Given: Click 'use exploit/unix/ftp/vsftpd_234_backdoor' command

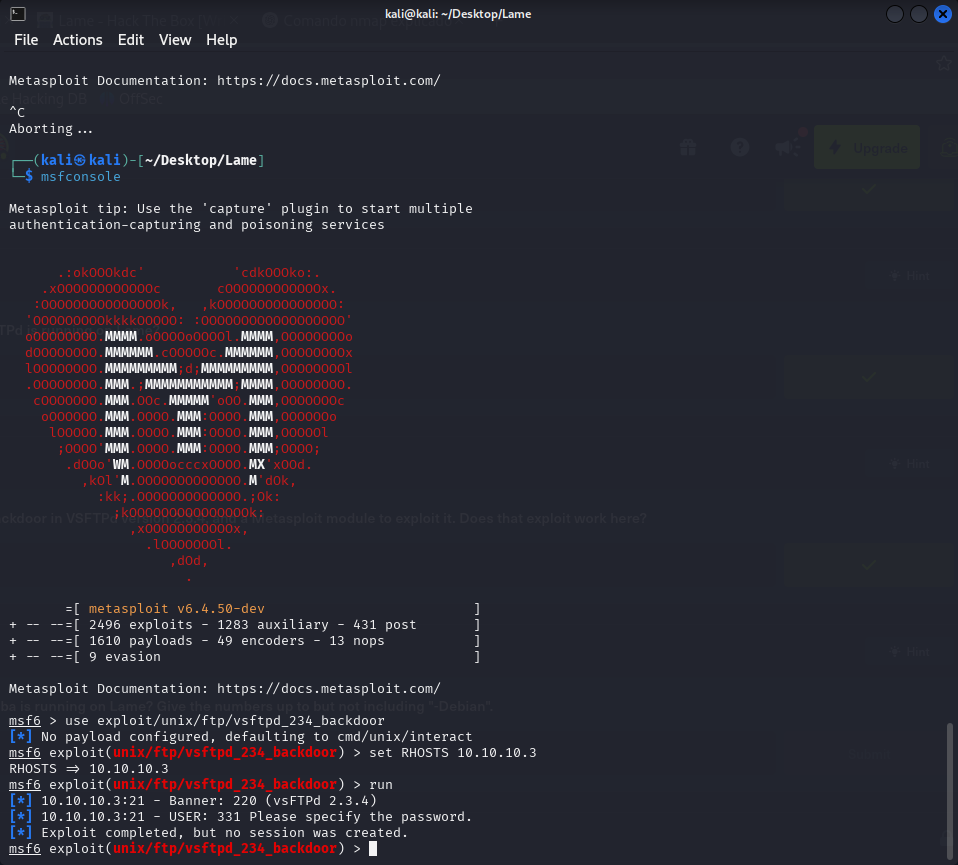Looking at the screenshot, I should [225, 721].
